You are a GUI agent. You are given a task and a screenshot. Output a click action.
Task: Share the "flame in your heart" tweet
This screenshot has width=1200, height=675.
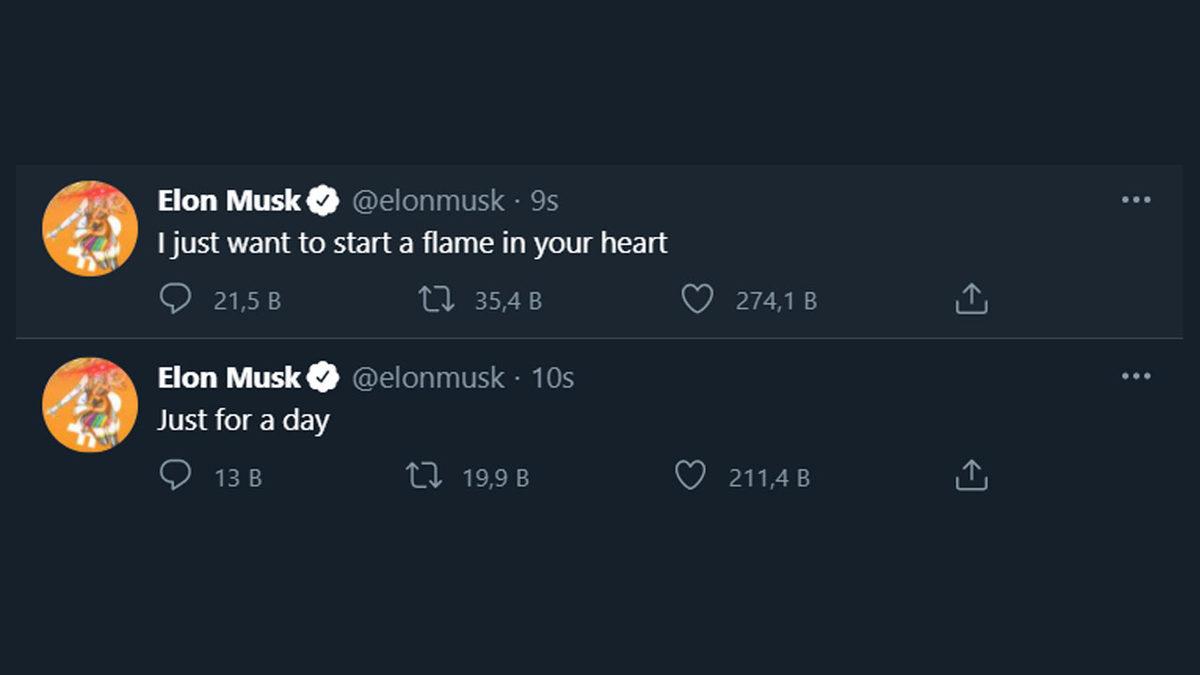point(971,299)
